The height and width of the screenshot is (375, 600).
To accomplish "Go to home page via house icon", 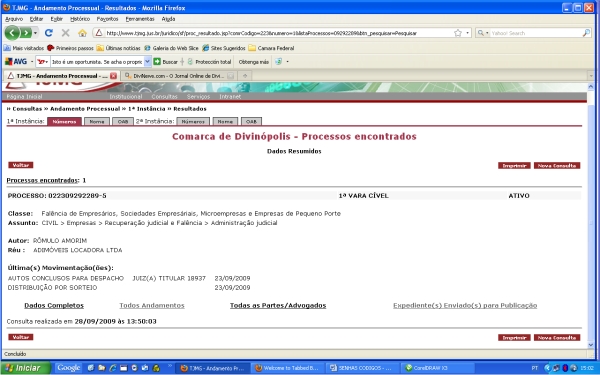I will coord(82,33).
